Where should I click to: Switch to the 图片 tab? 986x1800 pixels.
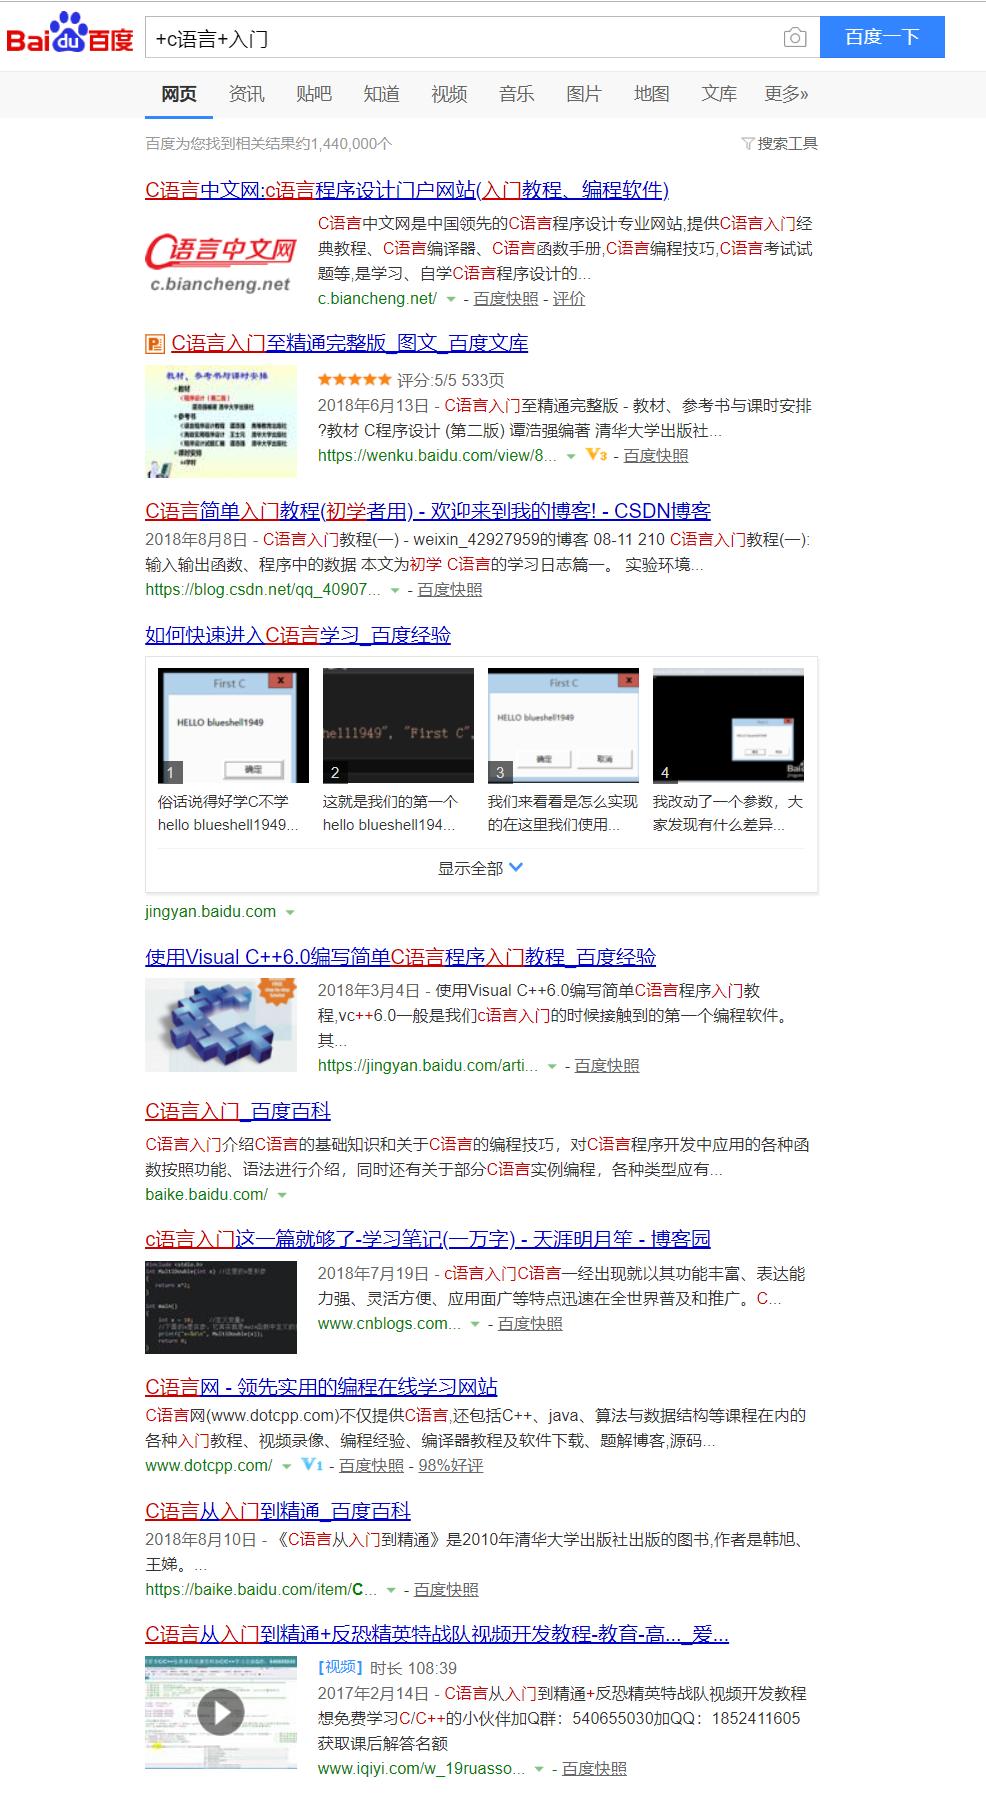(x=584, y=94)
